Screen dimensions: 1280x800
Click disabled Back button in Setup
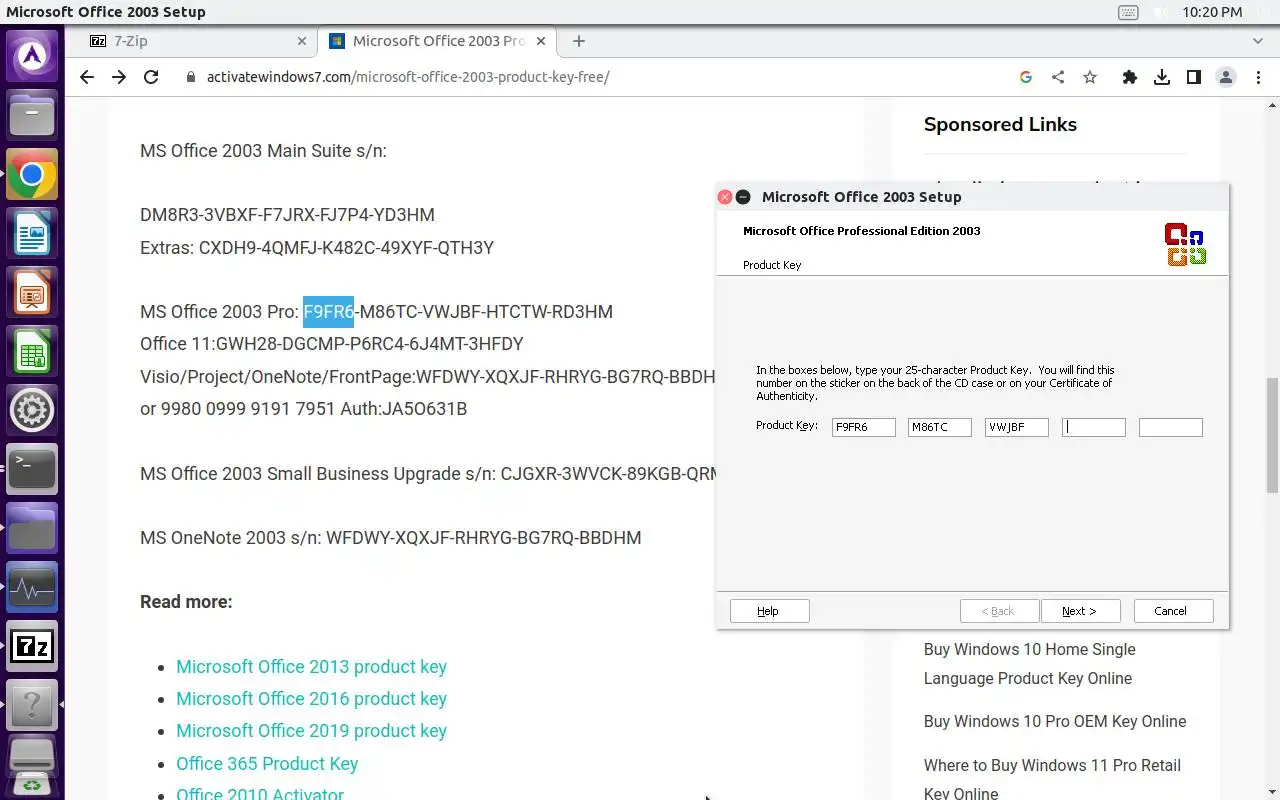pos(999,611)
